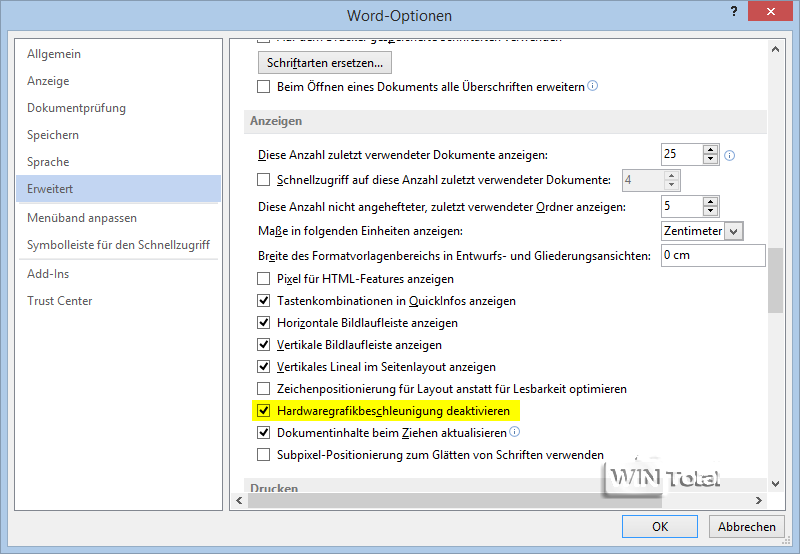Decrease recent documents count with down arrow

tap(710, 159)
